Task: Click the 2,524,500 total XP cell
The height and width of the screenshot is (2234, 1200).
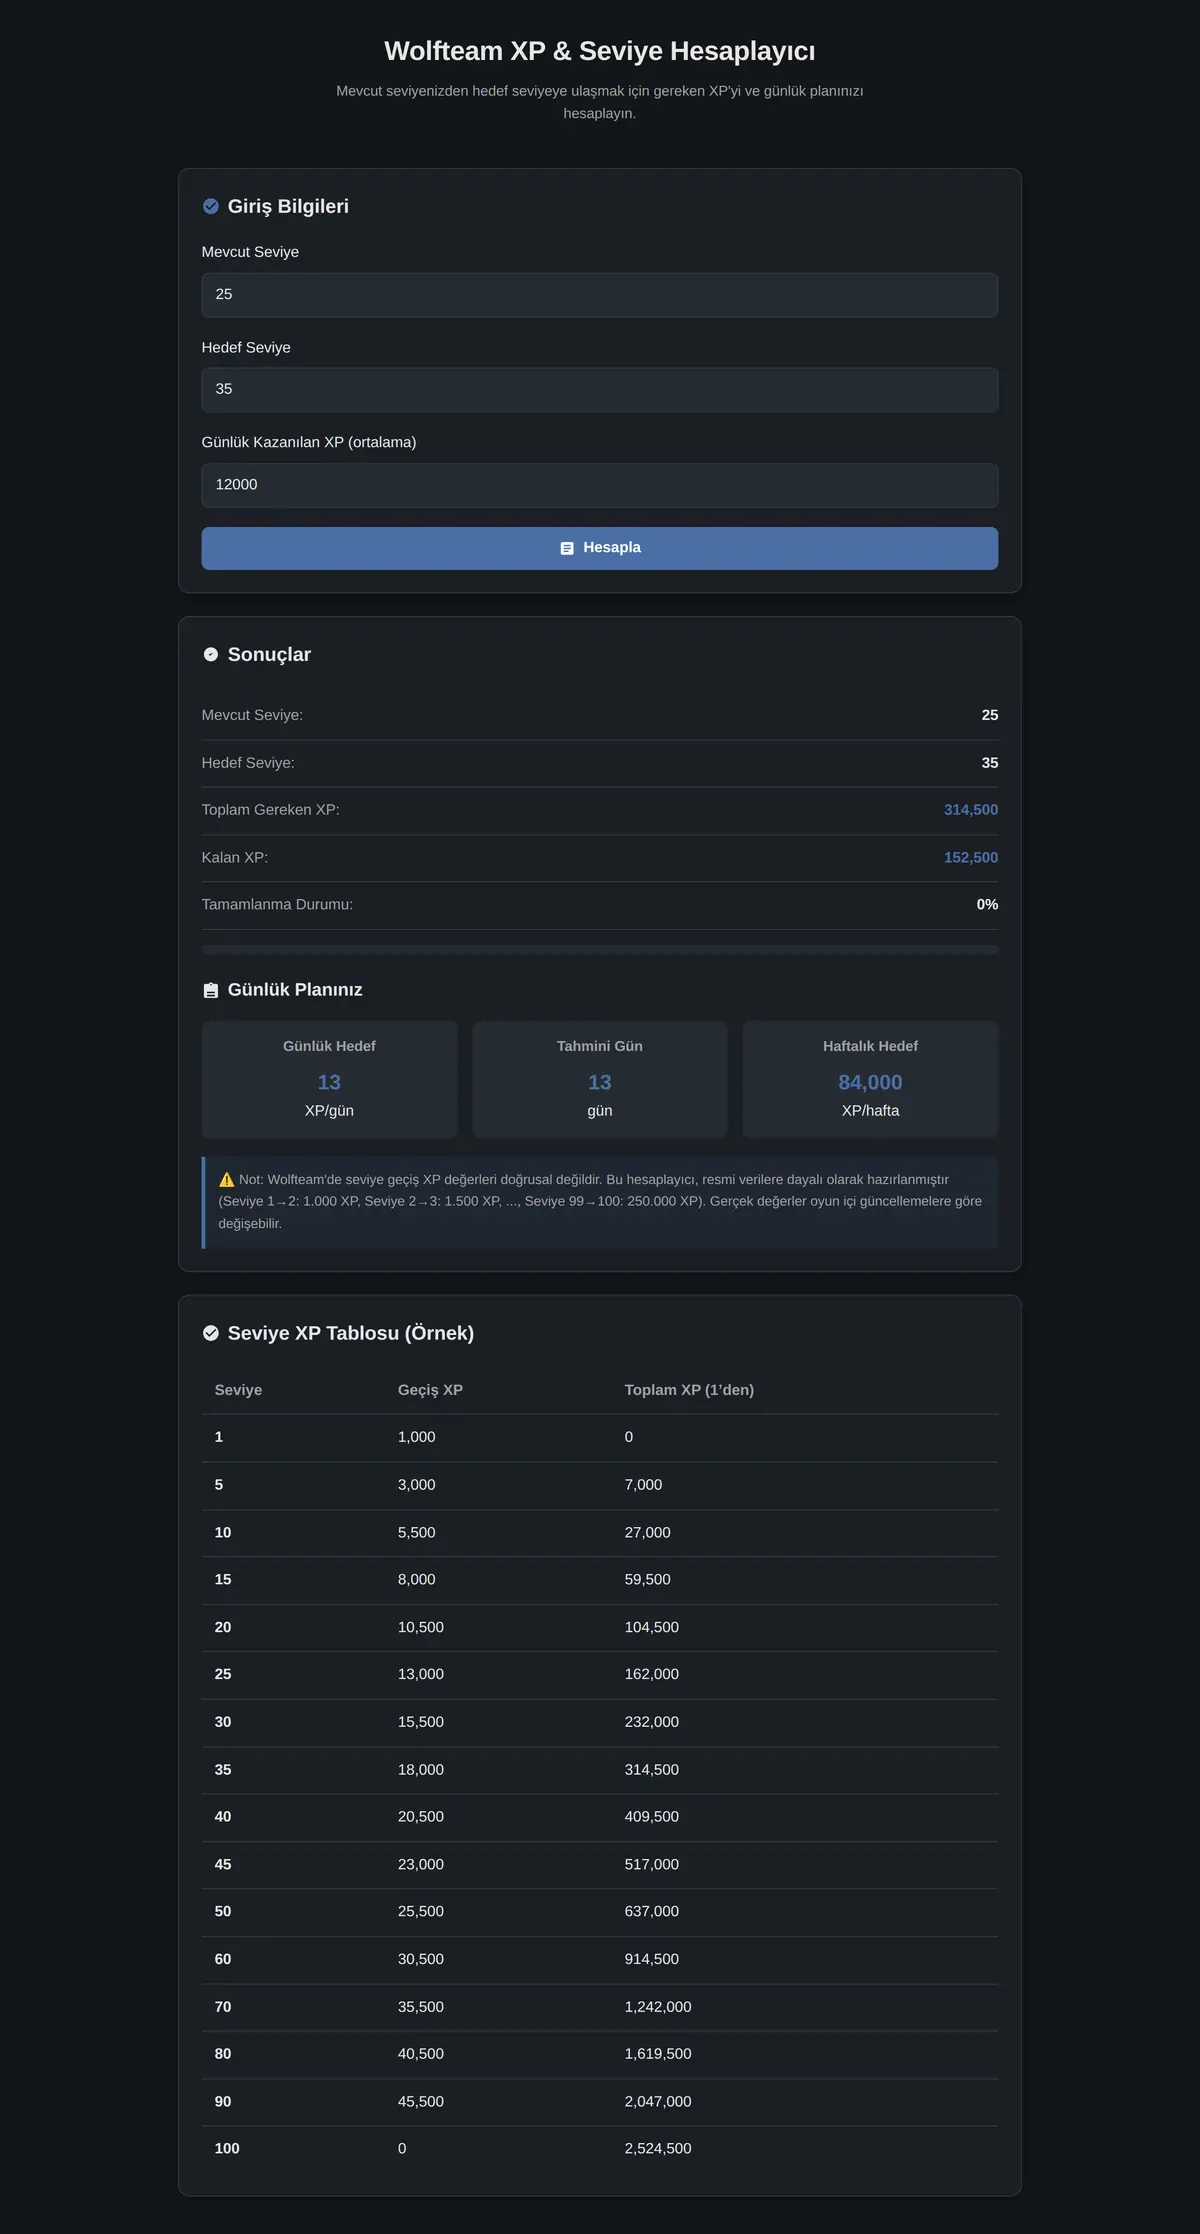Action: (x=658, y=2148)
